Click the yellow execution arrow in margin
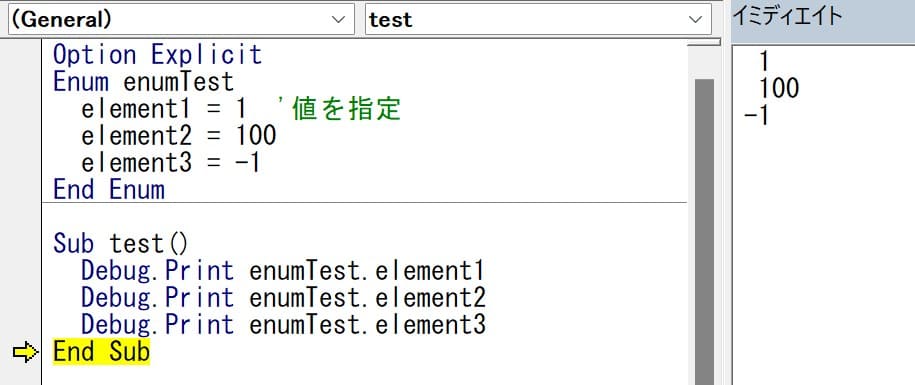 (x=25, y=352)
